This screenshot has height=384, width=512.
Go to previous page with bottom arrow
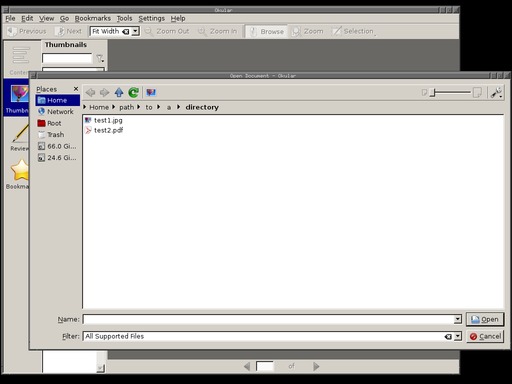[247, 367]
